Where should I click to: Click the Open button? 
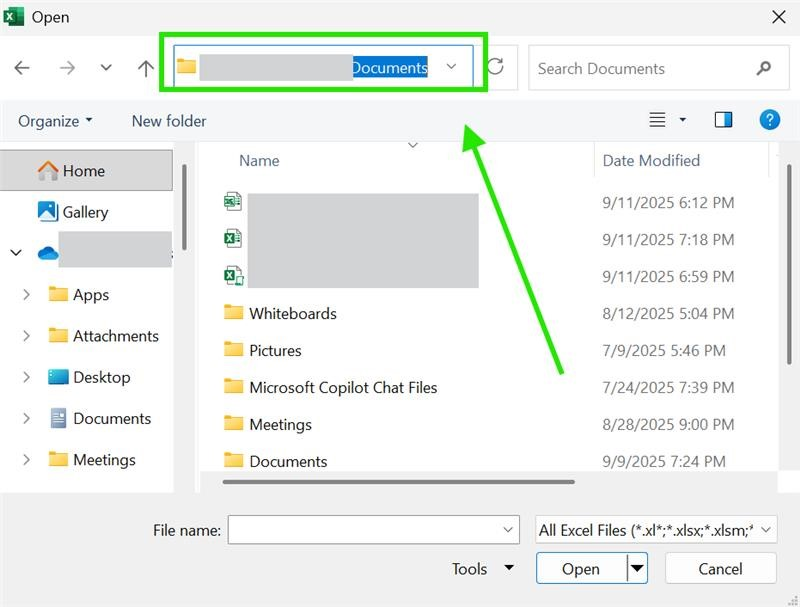(x=581, y=568)
